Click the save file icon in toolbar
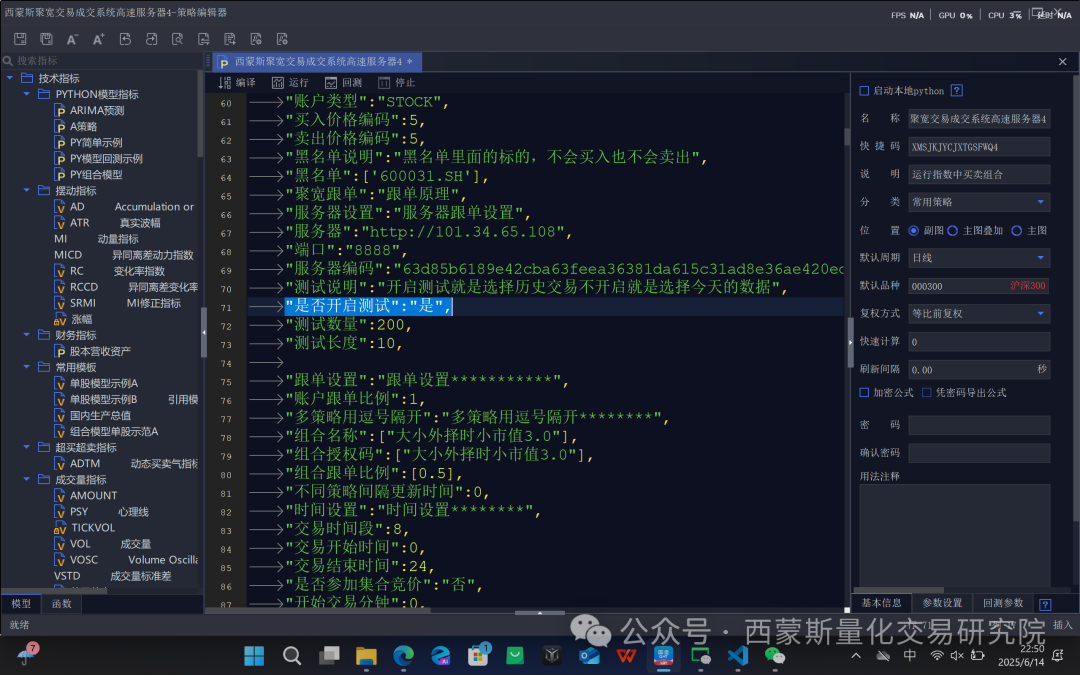Viewport: 1080px width, 675px height. click(x=20, y=39)
